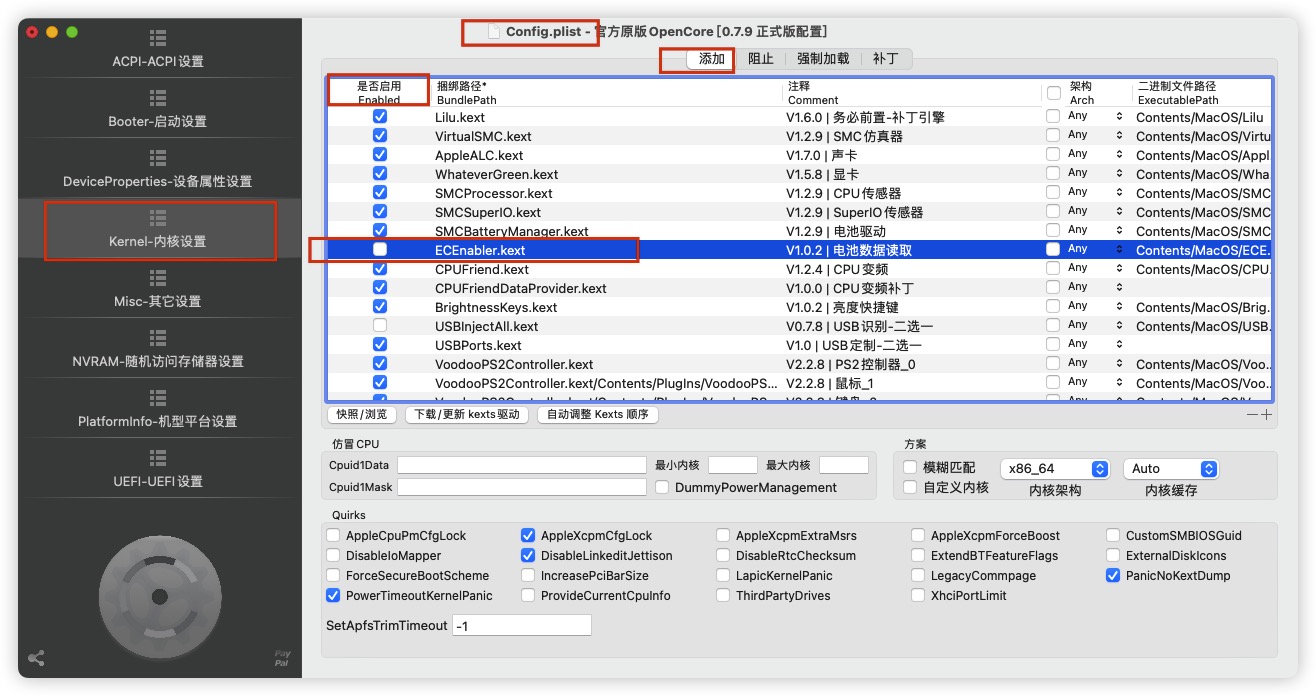The image size is (1316, 696).
Task: Enable the 模糊匹配 checkbox
Action: pos(910,467)
